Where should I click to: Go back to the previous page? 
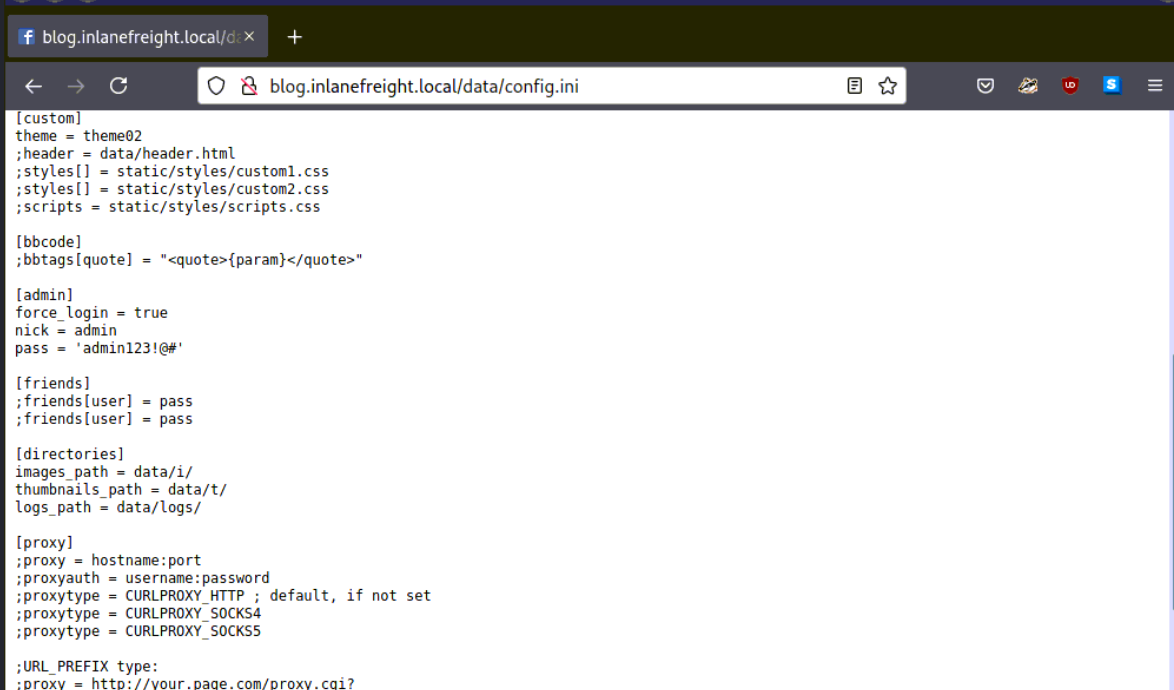point(33,87)
